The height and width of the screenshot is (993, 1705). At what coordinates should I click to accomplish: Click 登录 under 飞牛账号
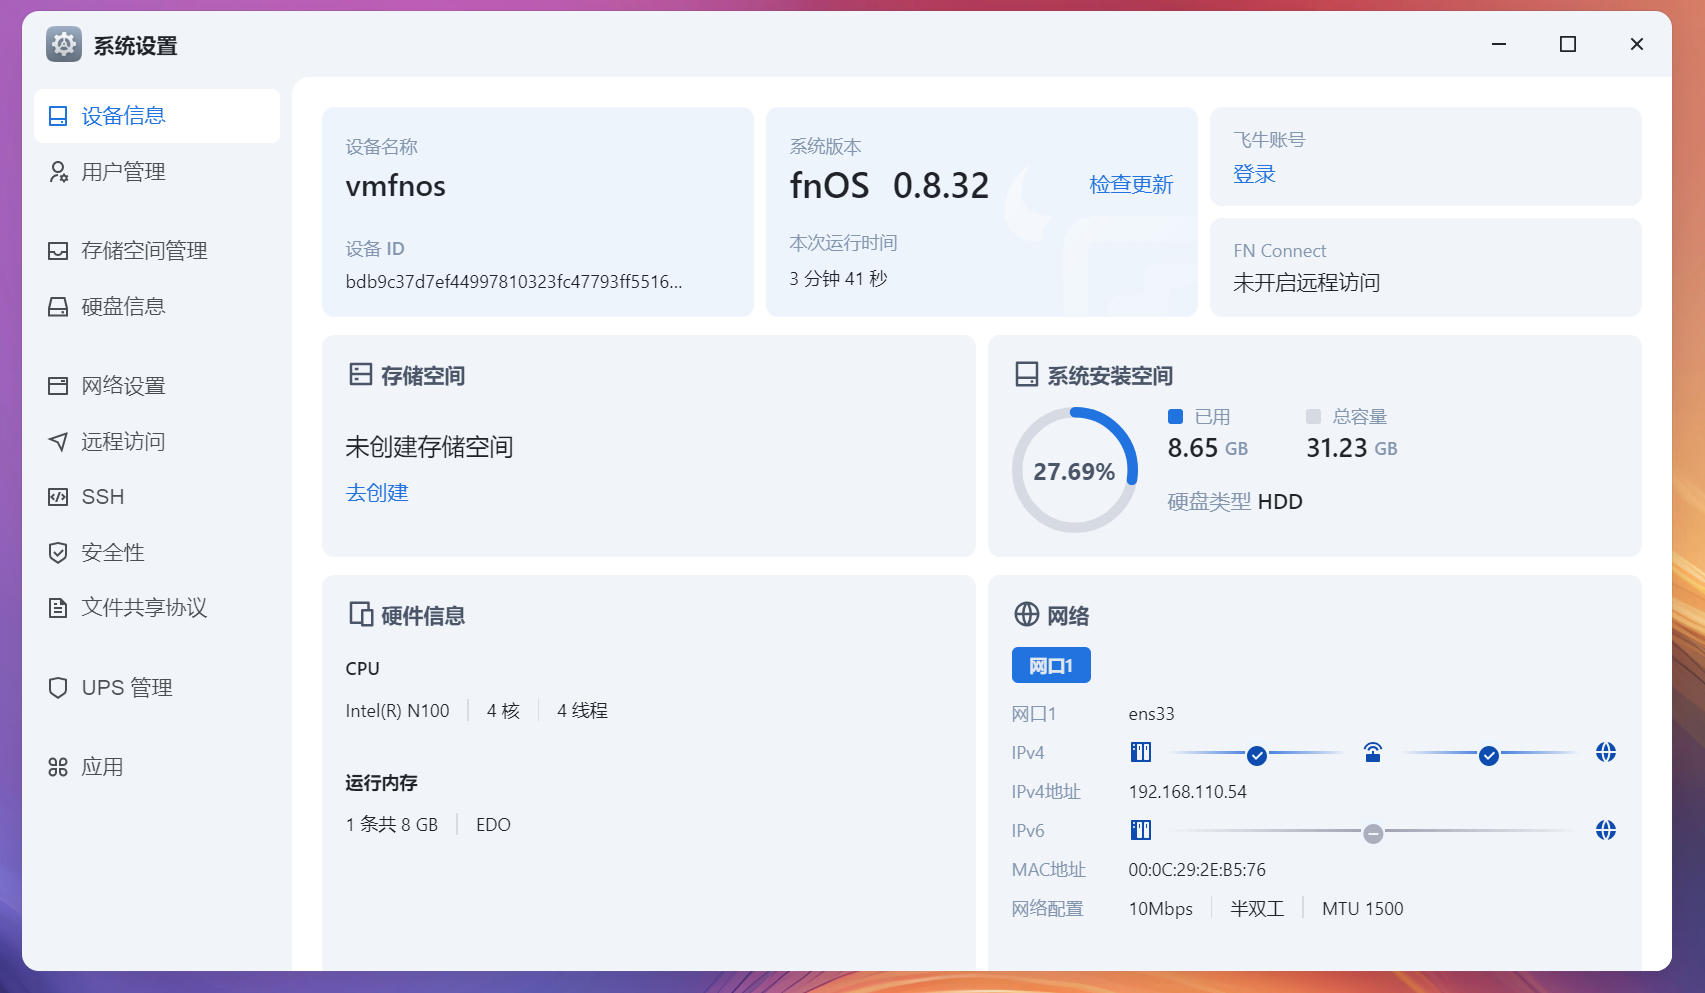point(1254,174)
